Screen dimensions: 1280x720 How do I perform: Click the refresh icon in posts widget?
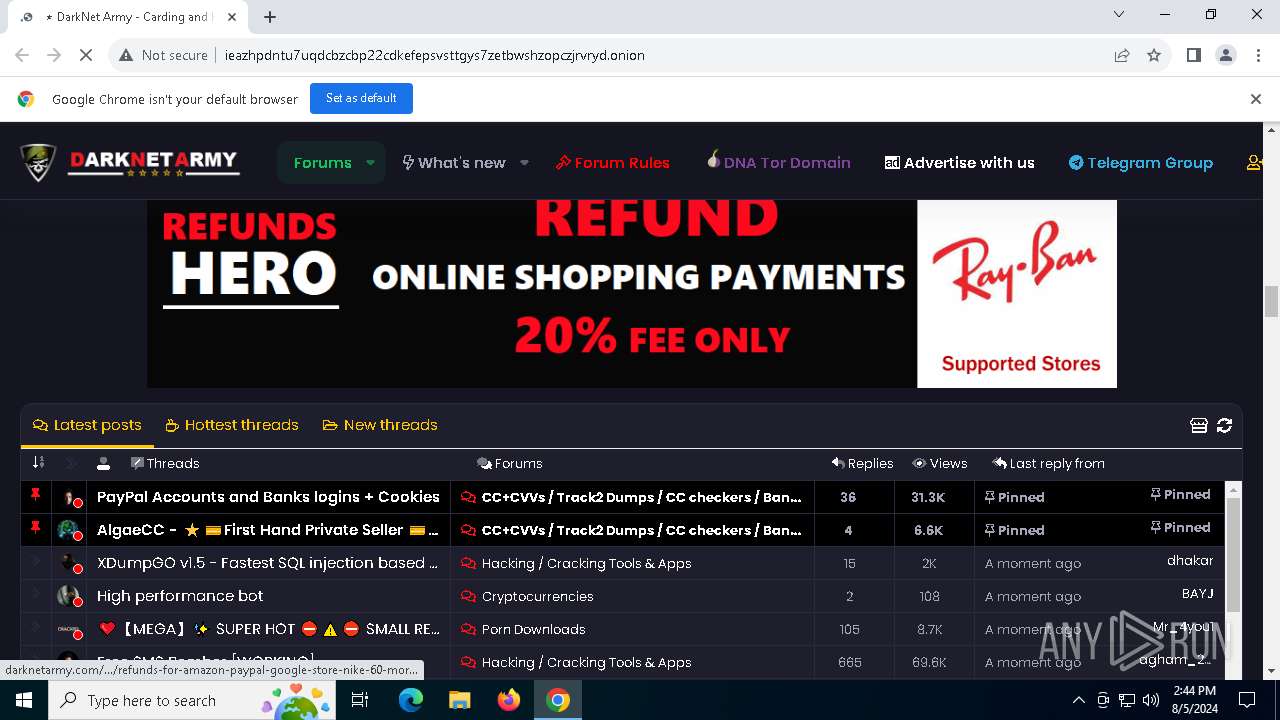(1224, 426)
